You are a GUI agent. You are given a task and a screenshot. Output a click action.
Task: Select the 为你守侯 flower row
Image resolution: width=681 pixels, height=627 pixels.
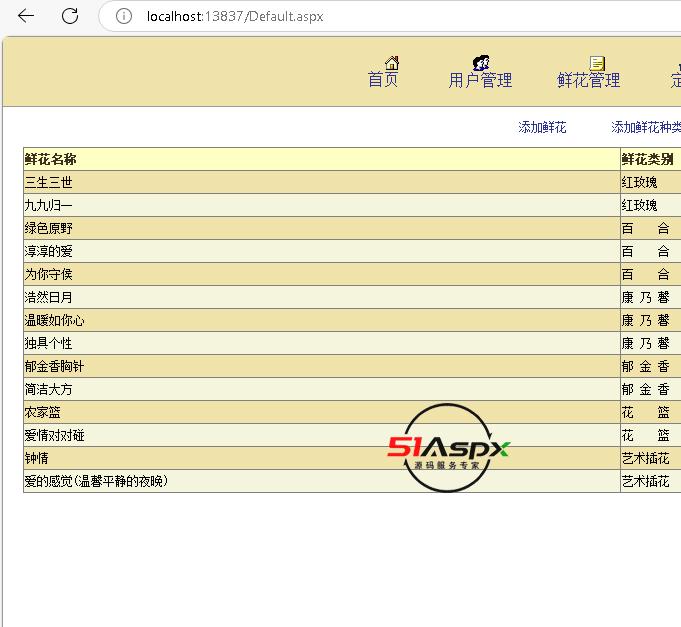point(352,274)
